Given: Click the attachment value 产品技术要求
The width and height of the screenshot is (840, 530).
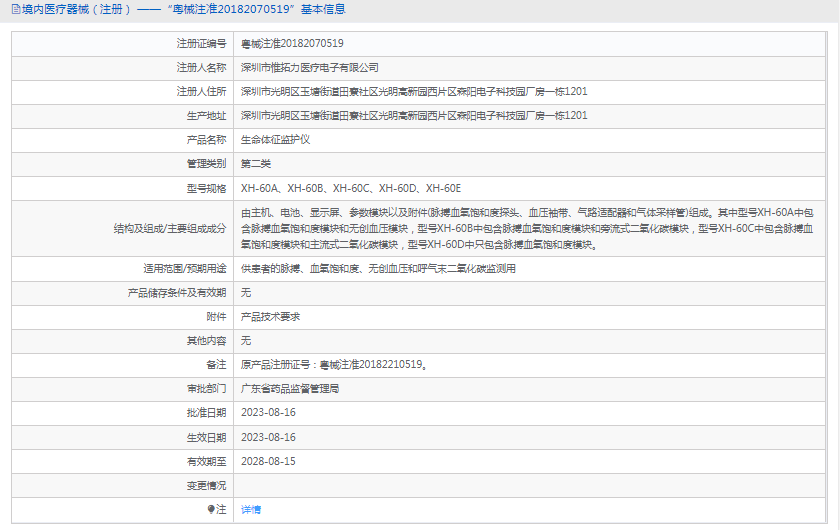Looking at the screenshot, I should pyautogui.click(x=270, y=317).
